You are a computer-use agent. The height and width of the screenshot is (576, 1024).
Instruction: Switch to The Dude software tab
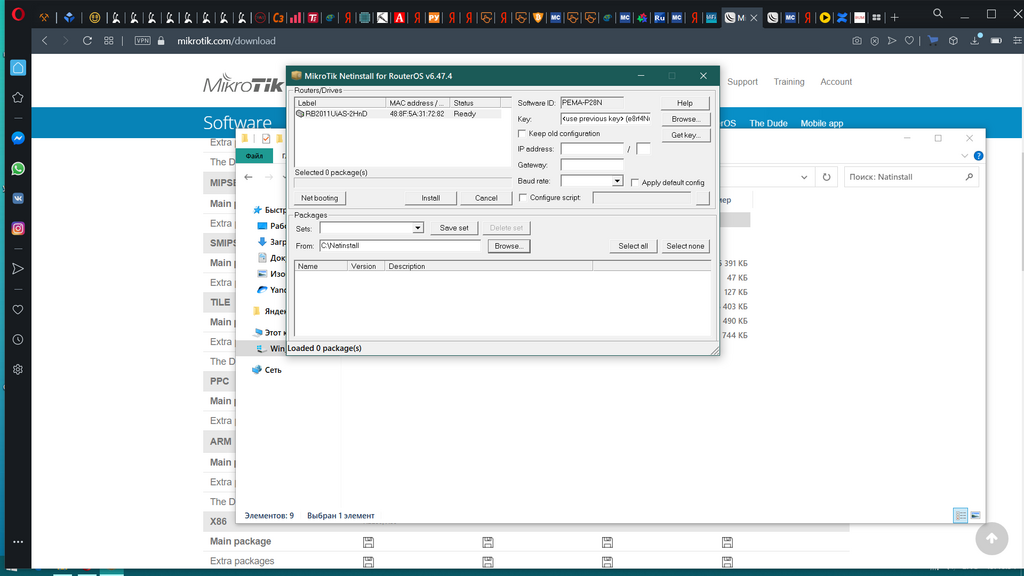(x=768, y=123)
